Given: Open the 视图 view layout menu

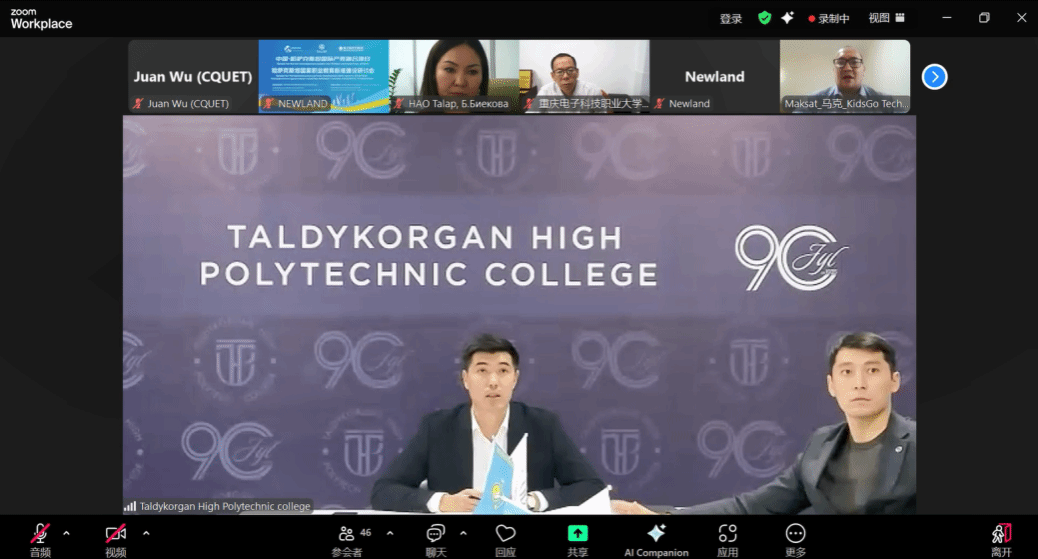Looking at the screenshot, I should [x=886, y=18].
